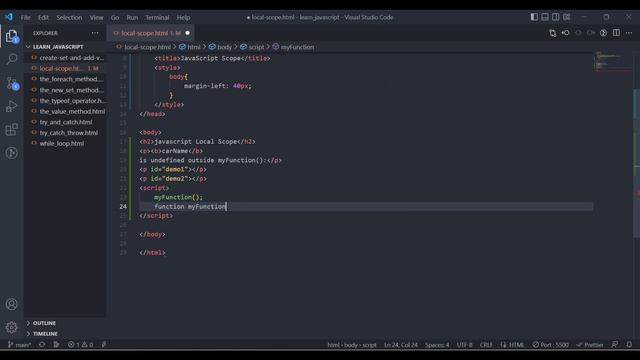Click the editor vertical scrollbar

pyautogui.click(x=636, y=163)
